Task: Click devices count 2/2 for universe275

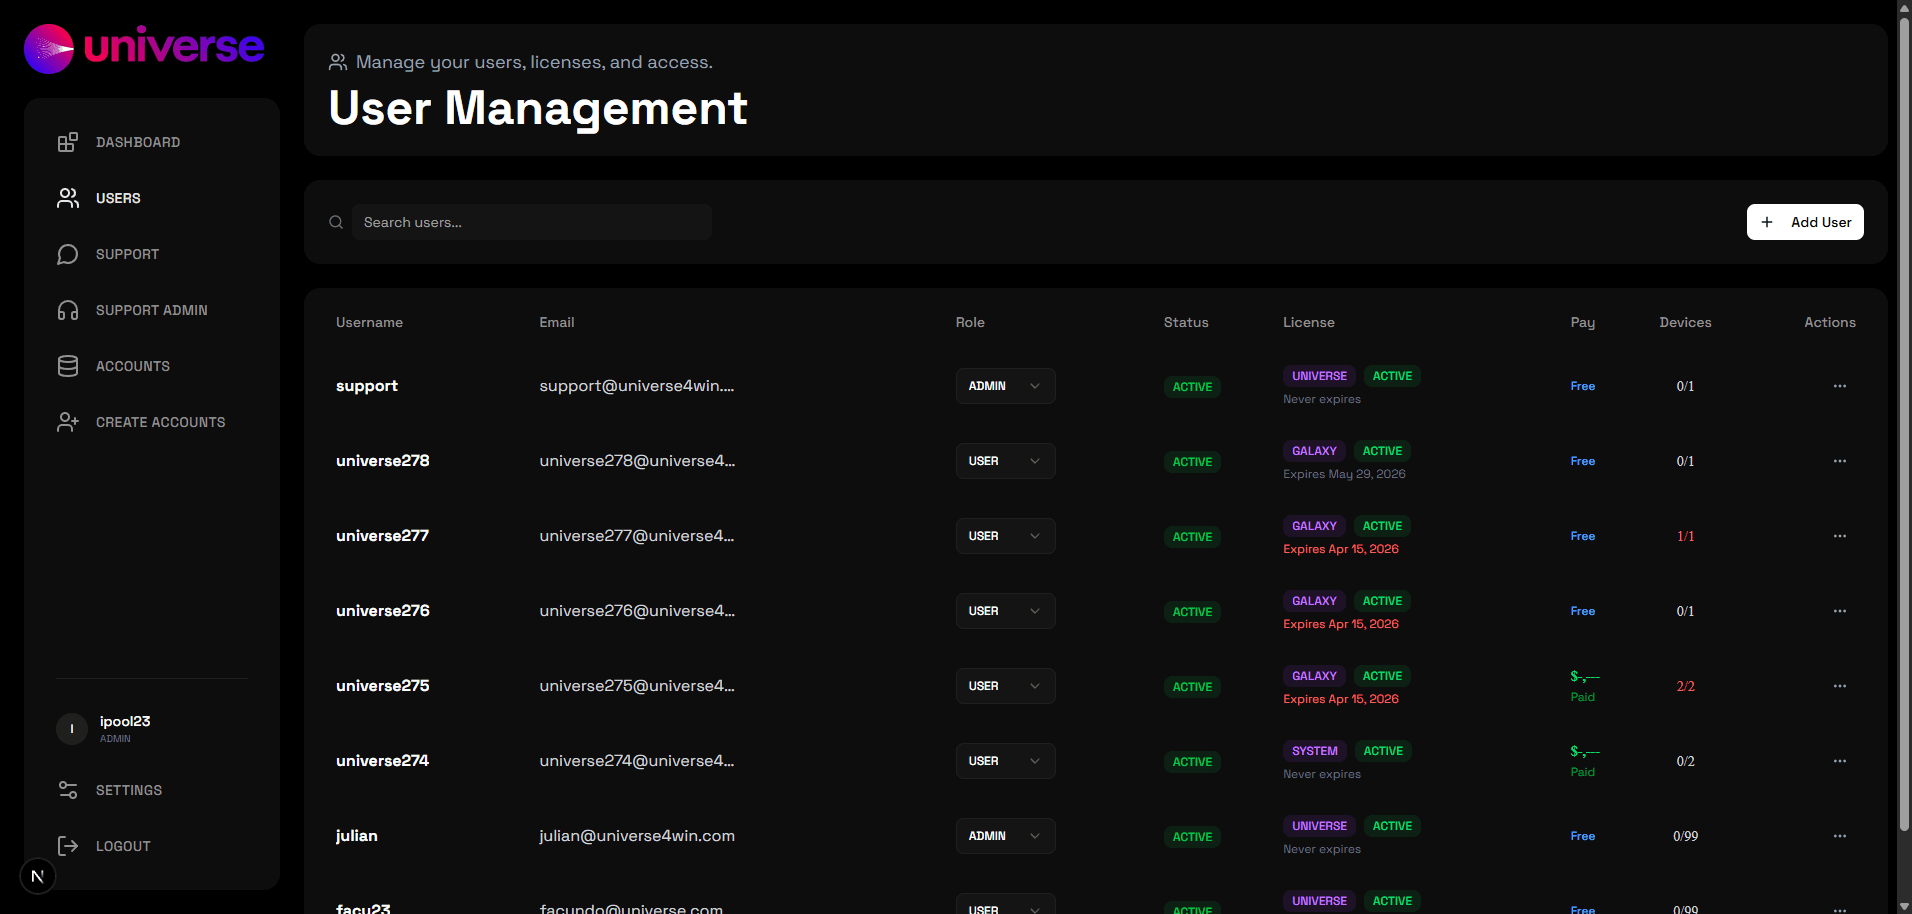Action: tap(1685, 686)
